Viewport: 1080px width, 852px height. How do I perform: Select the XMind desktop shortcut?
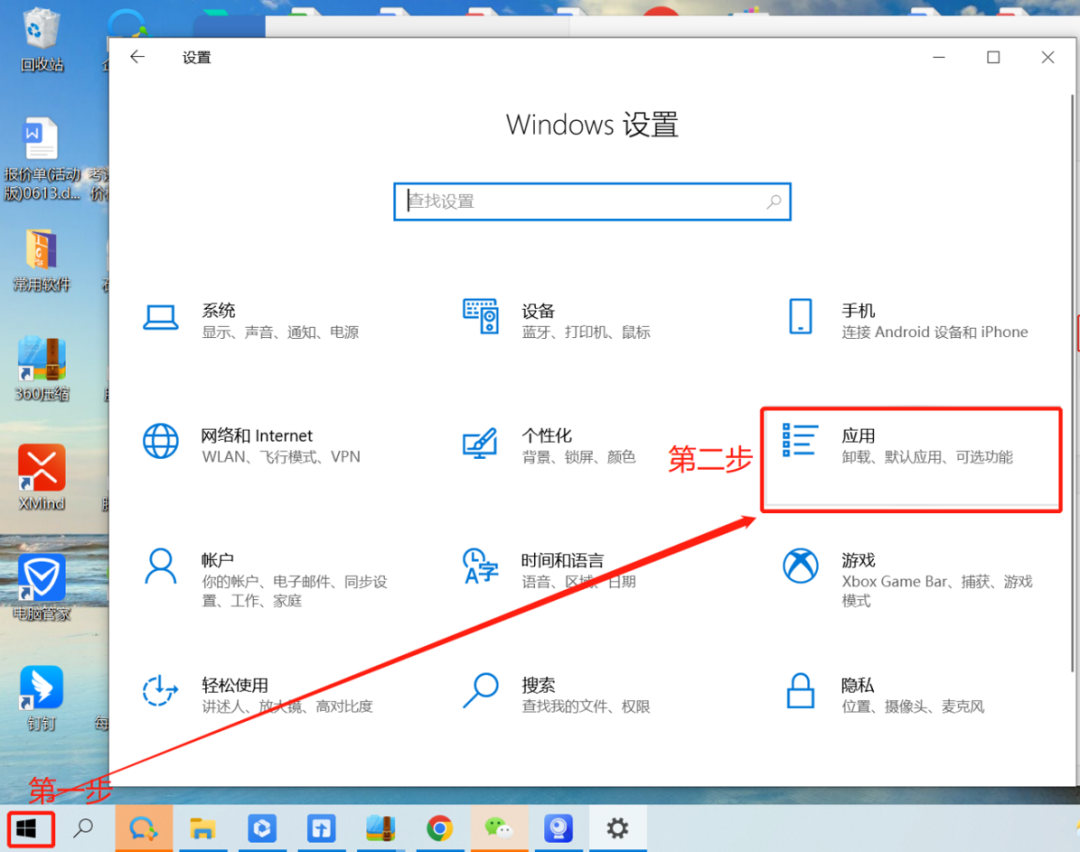[x=41, y=477]
